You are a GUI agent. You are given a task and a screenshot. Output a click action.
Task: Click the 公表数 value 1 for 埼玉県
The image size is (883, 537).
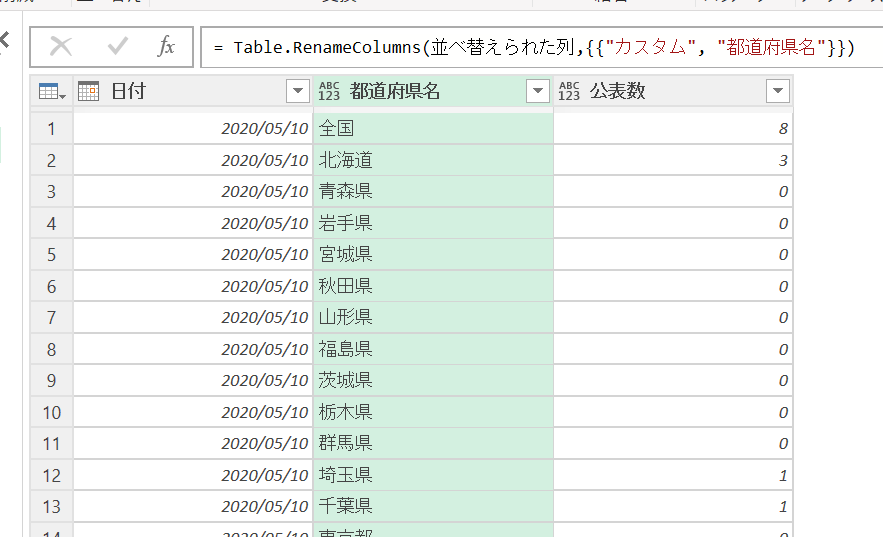click(x=673, y=476)
